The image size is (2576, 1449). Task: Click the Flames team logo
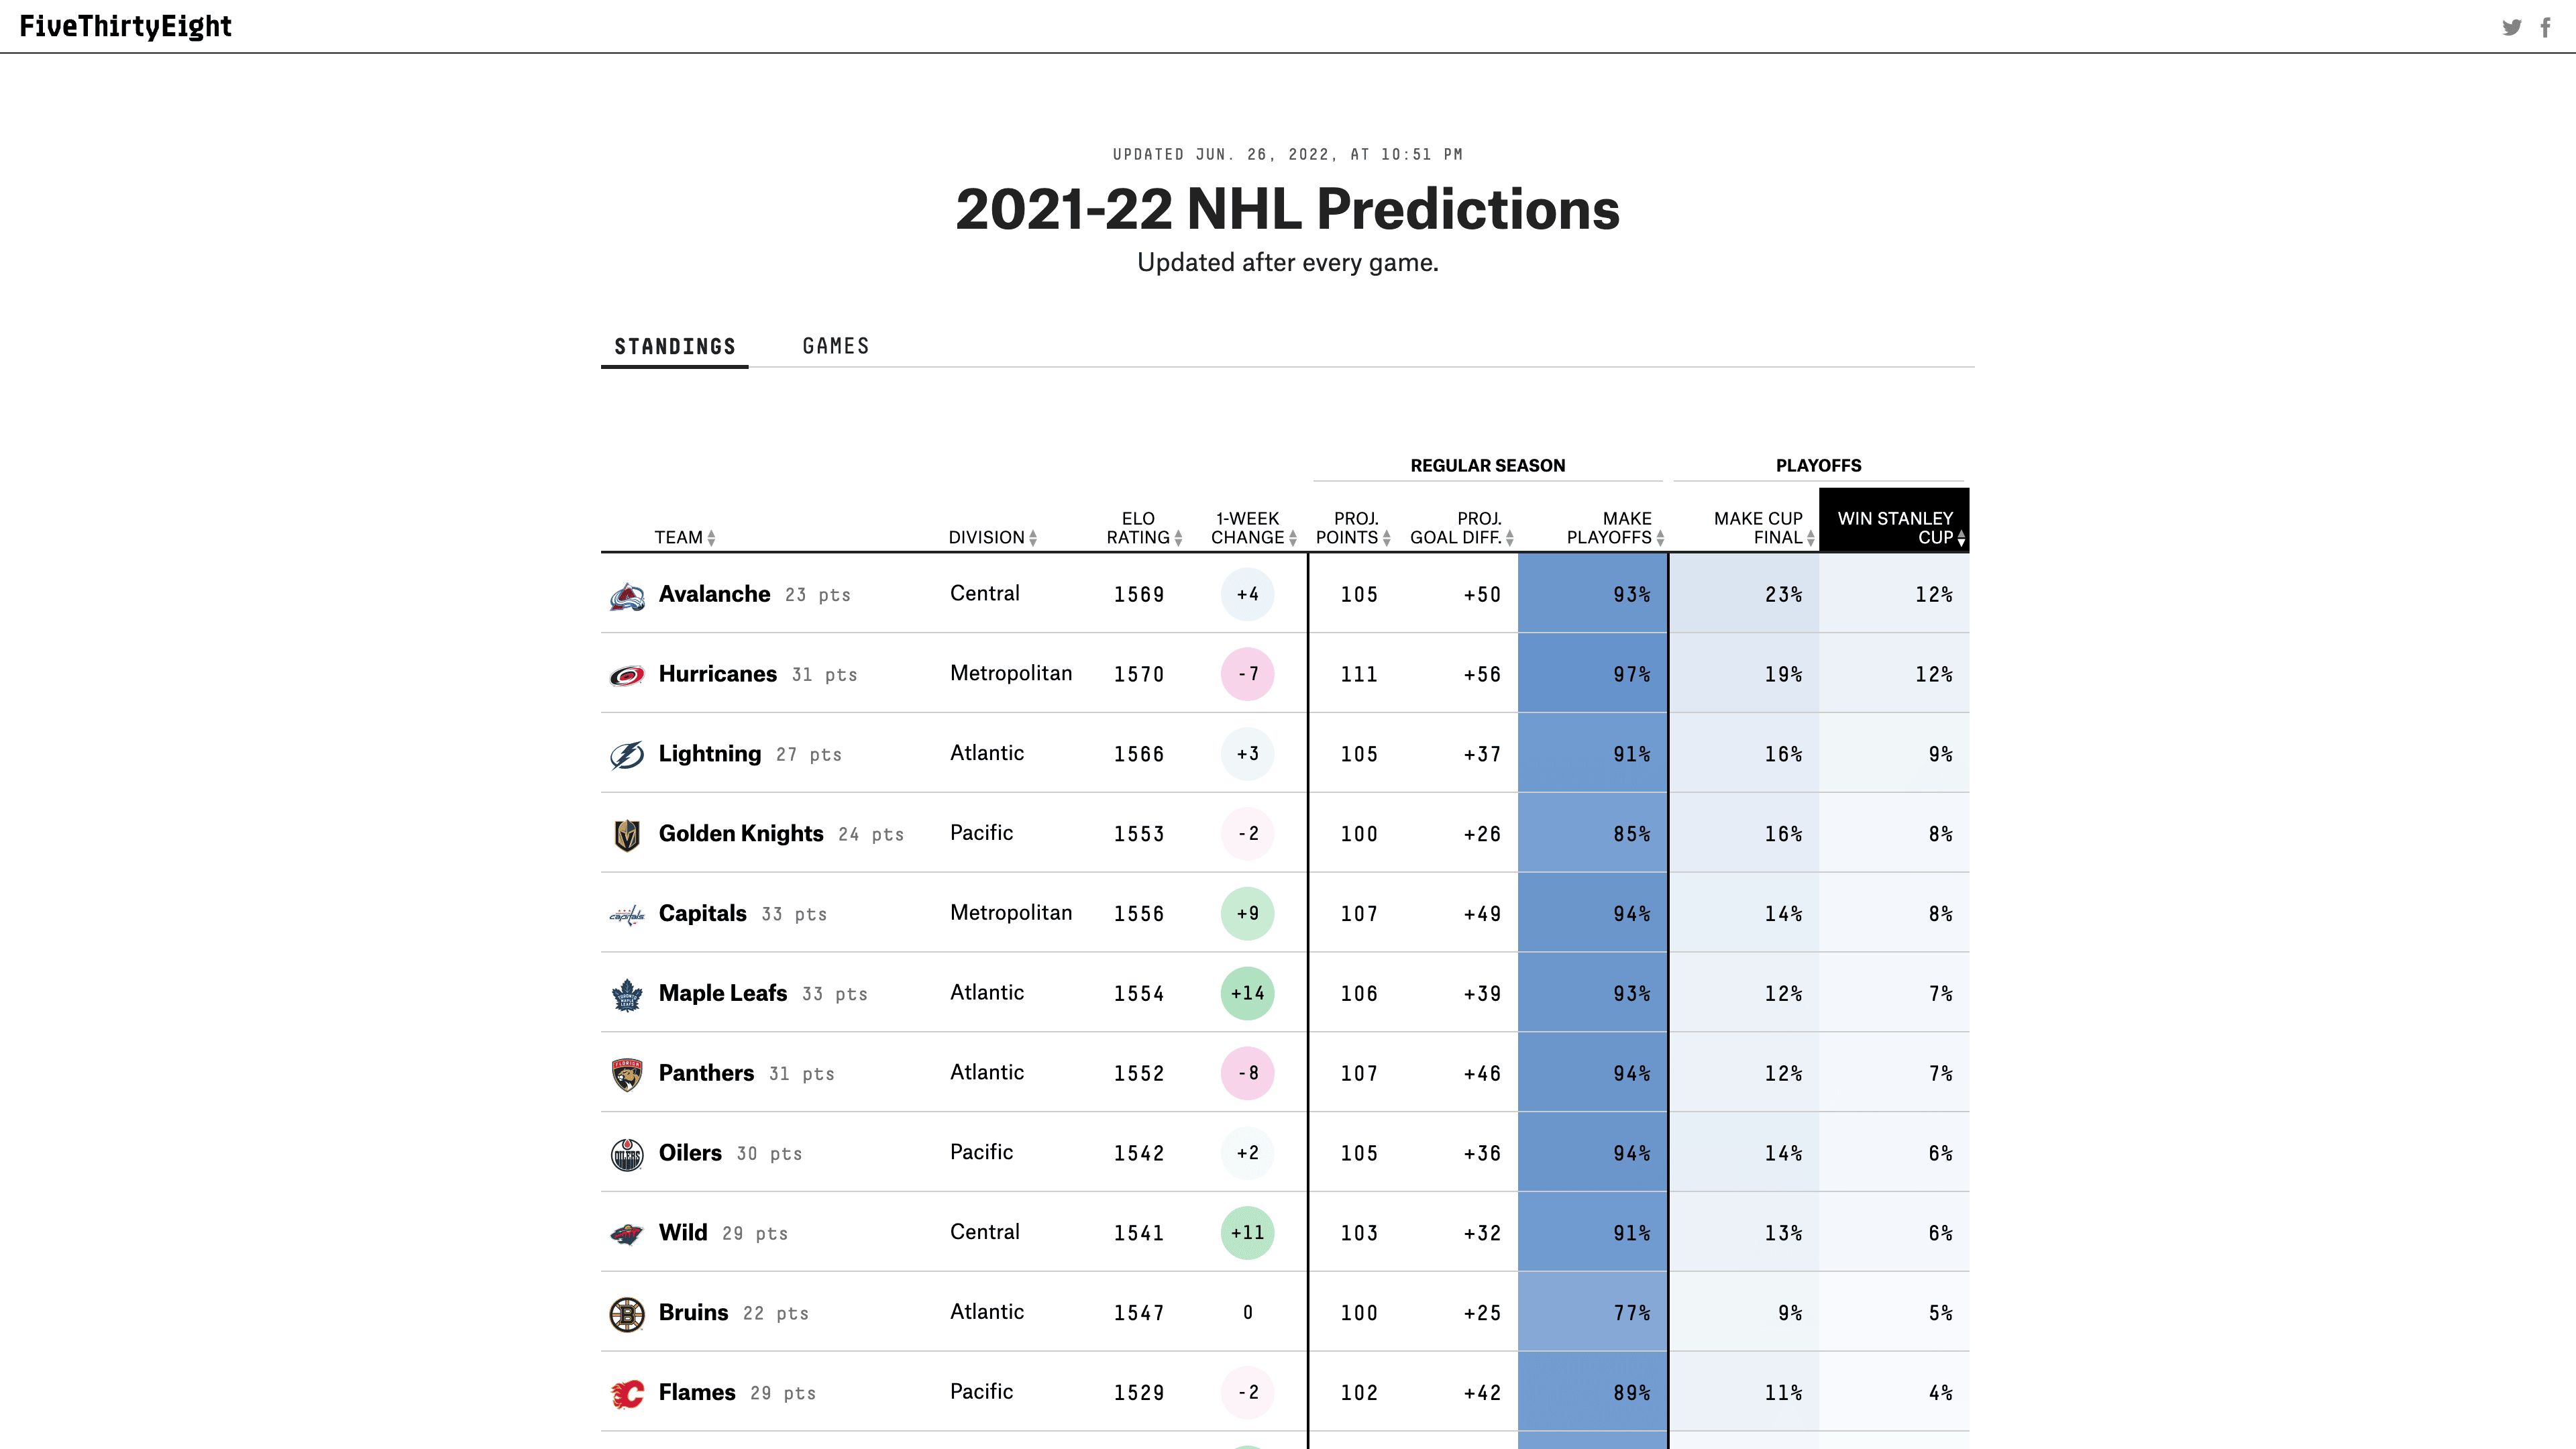pyautogui.click(x=627, y=1393)
